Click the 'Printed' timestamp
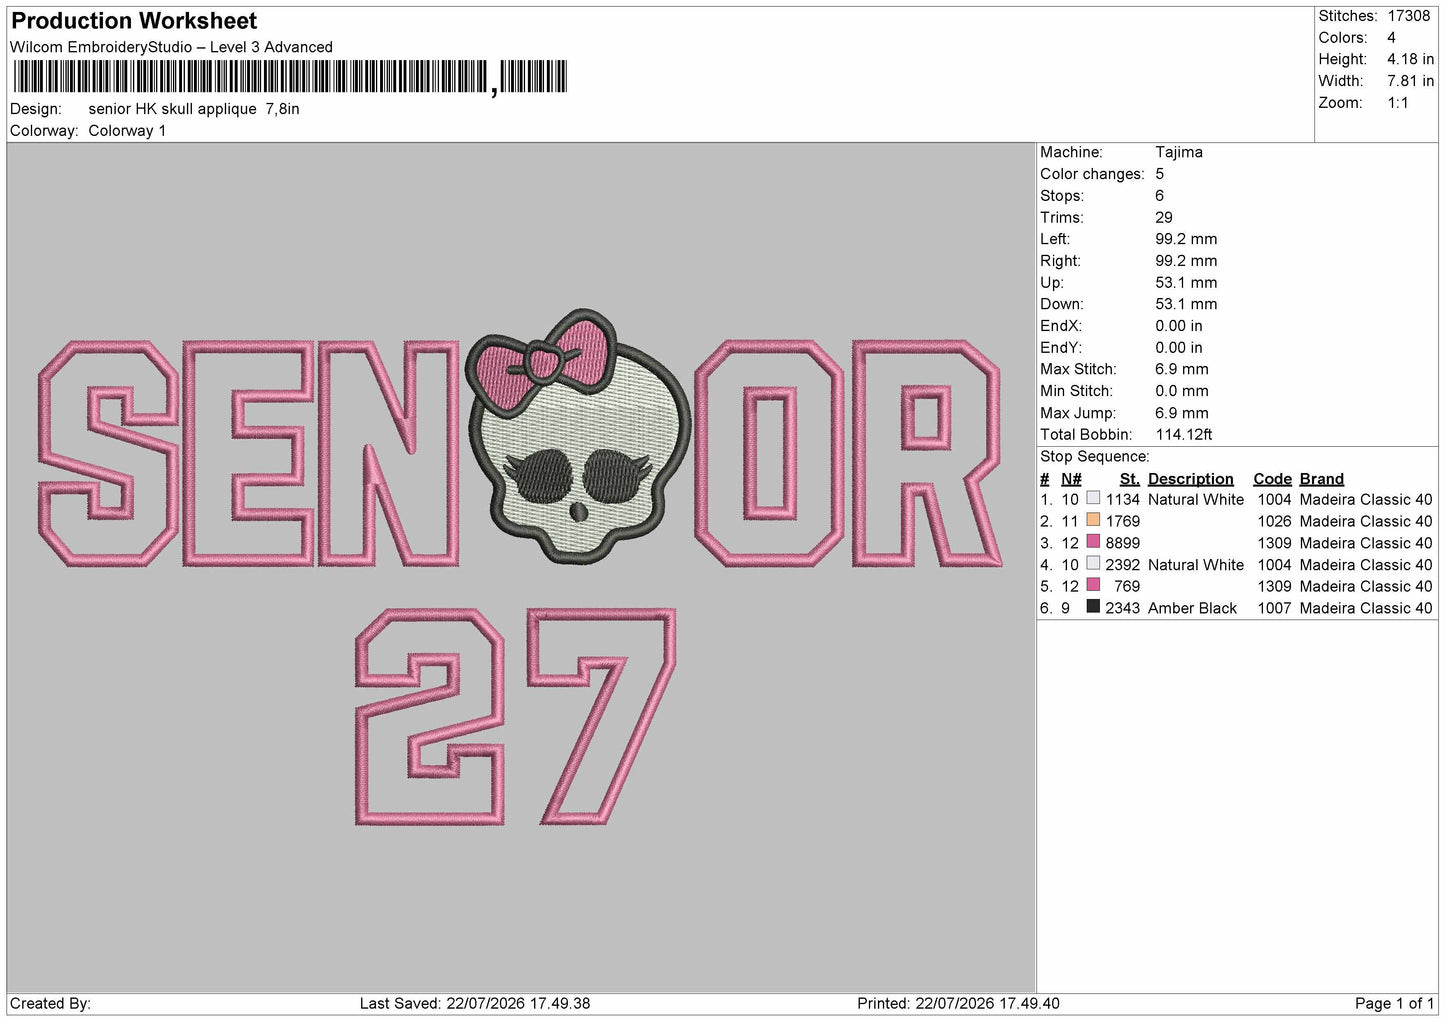This screenshot has height=1021, width=1445. [958, 1003]
